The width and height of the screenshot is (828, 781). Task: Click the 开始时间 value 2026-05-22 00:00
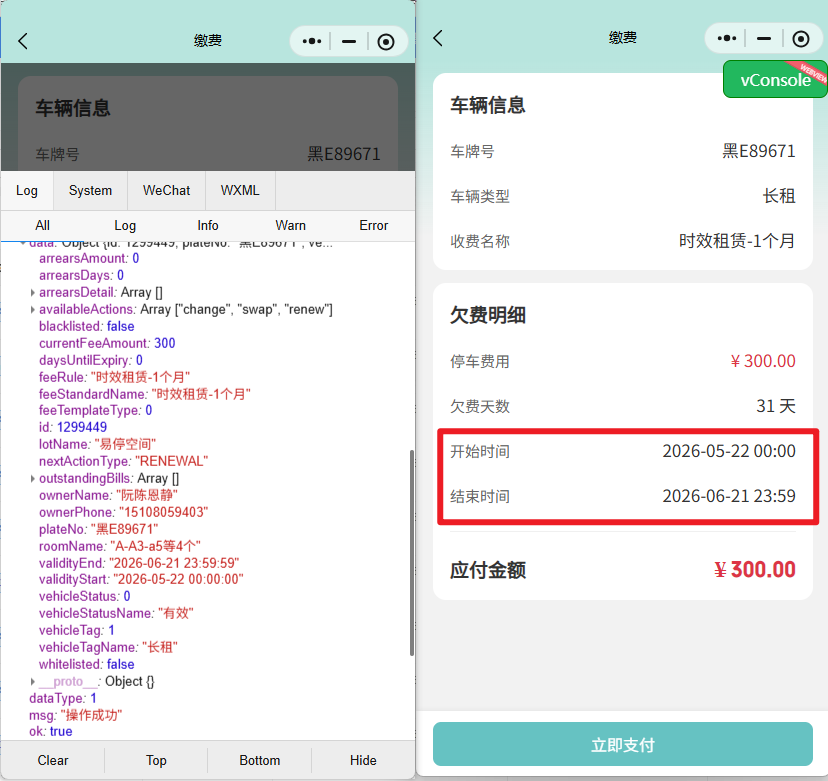click(729, 451)
